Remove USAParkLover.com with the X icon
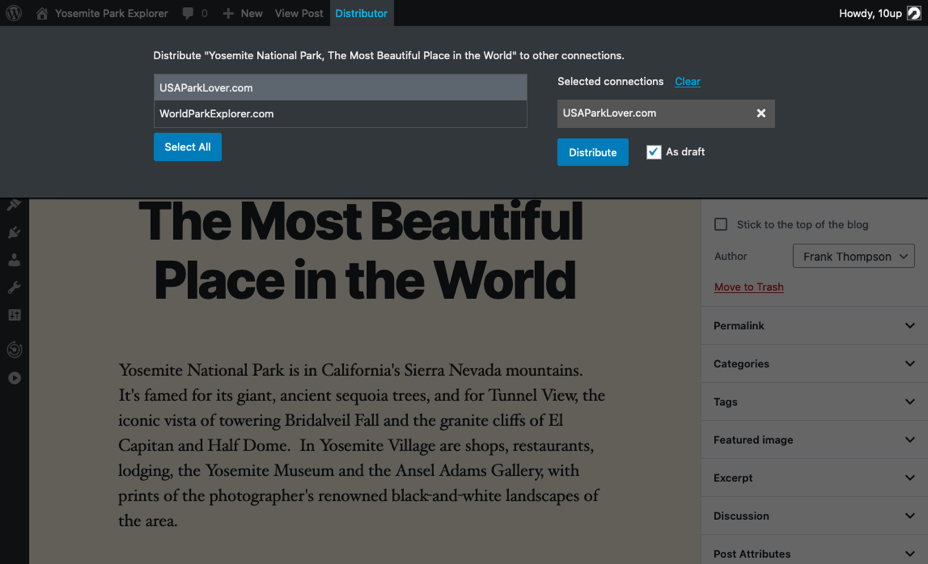928x564 pixels. pyautogui.click(x=761, y=113)
